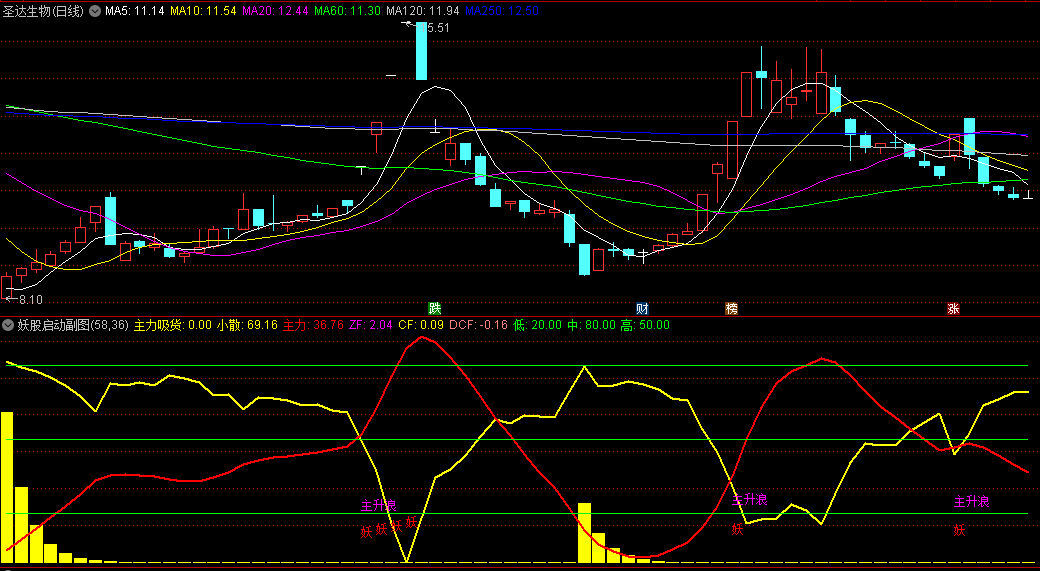Click the 妖 marker under middle 主升浪
Viewport: 1040px width, 571px height.
[x=738, y=529]
